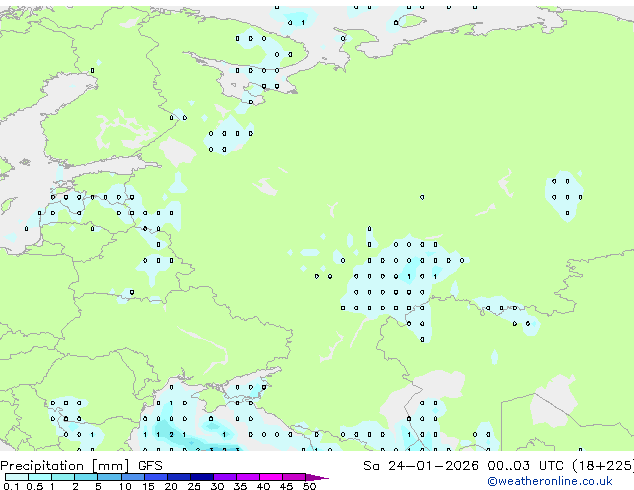Click the 1–2 mm legend color swatch
This screenshot has height=490, width=634.
coord(63,477)
